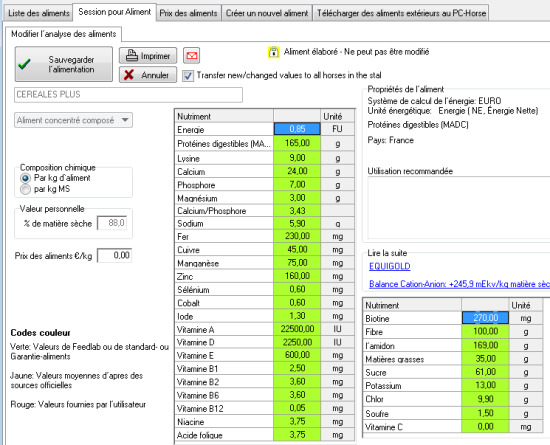Click the Magnésium value 3,00
This screenshot has width=550, height=445.
tap(297, 198)
